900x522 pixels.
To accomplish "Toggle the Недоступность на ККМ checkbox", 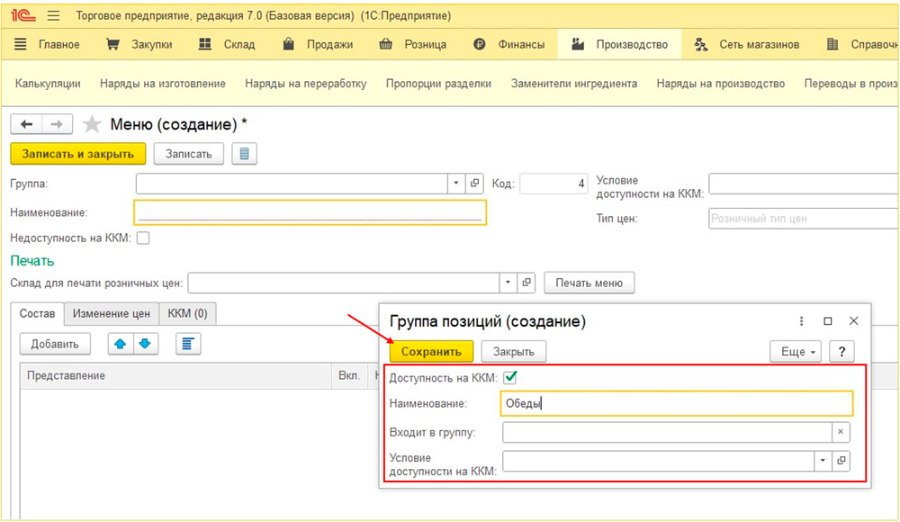I will tap(143, 238).
